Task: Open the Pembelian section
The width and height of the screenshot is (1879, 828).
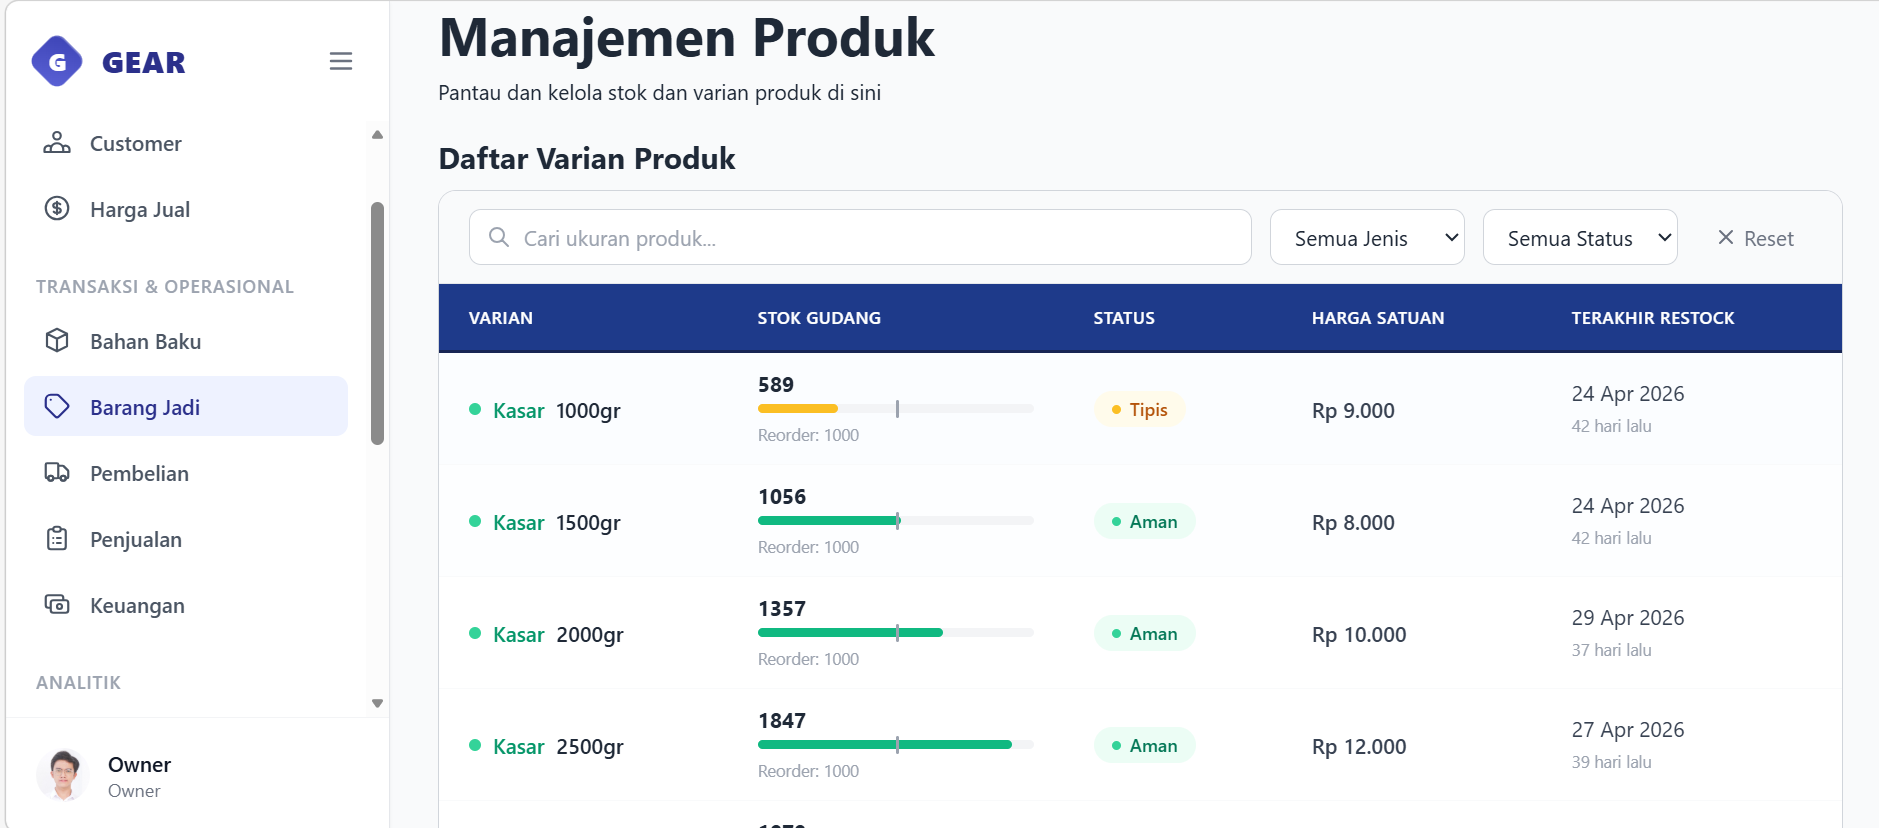Action: (186, 473)
